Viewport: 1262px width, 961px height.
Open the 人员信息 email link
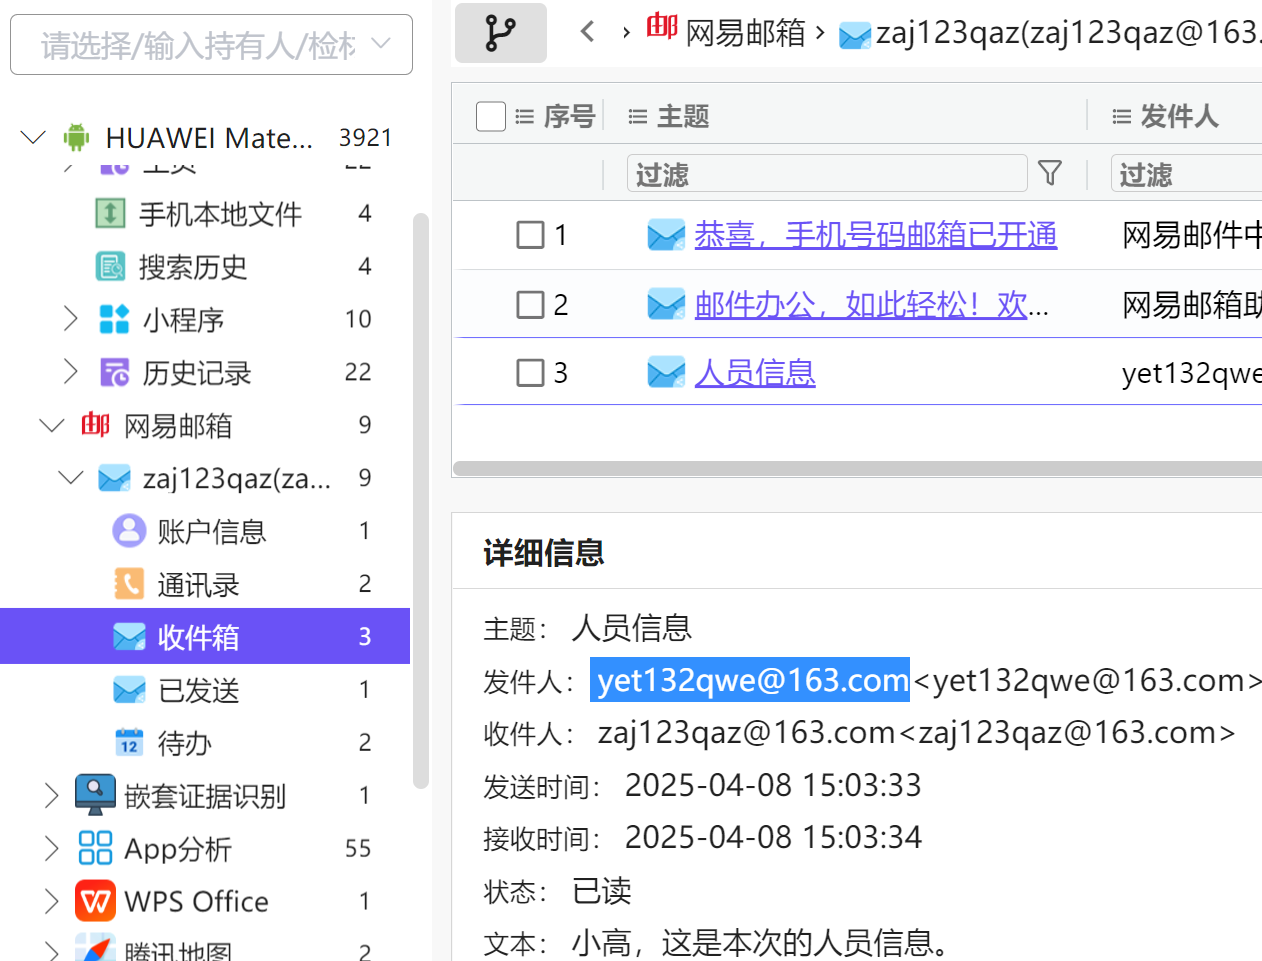pos(755,373)
